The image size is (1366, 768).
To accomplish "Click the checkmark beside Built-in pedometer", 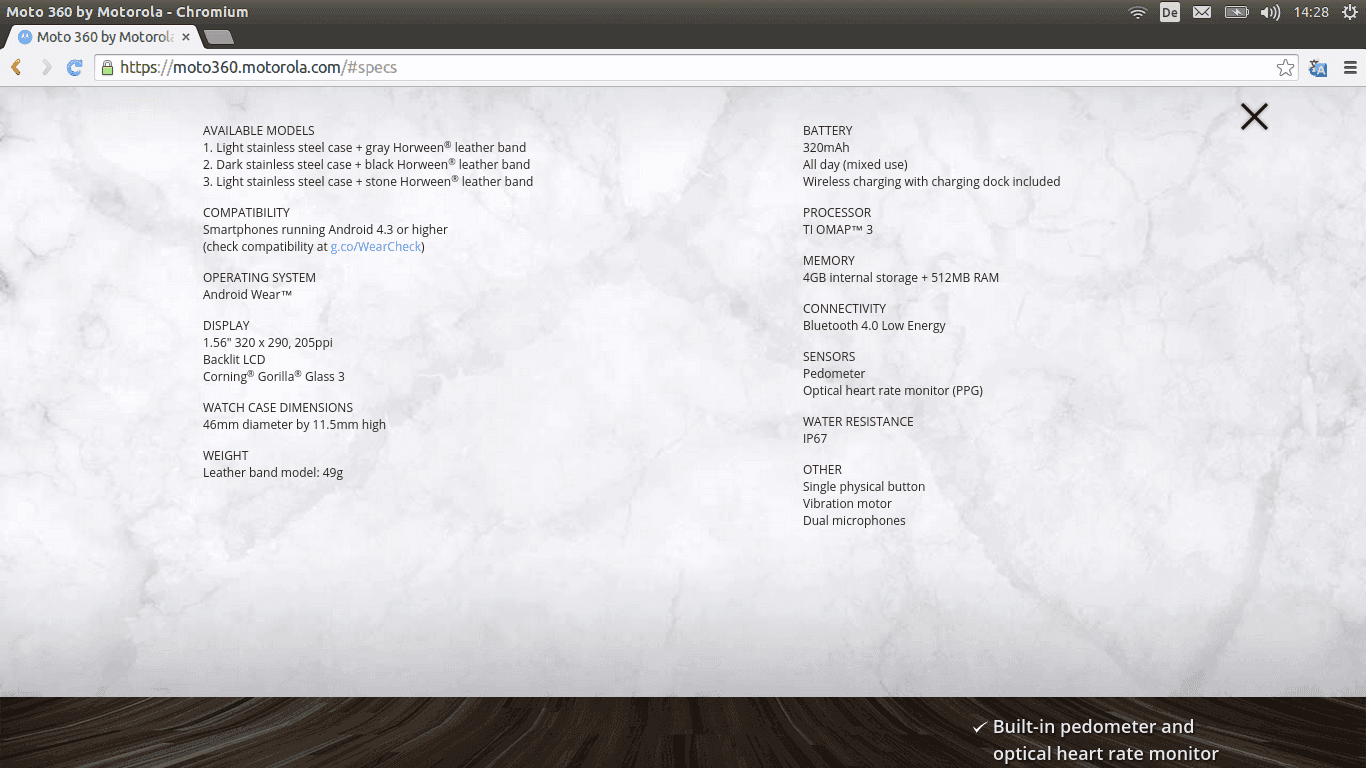I will (979, 727).
